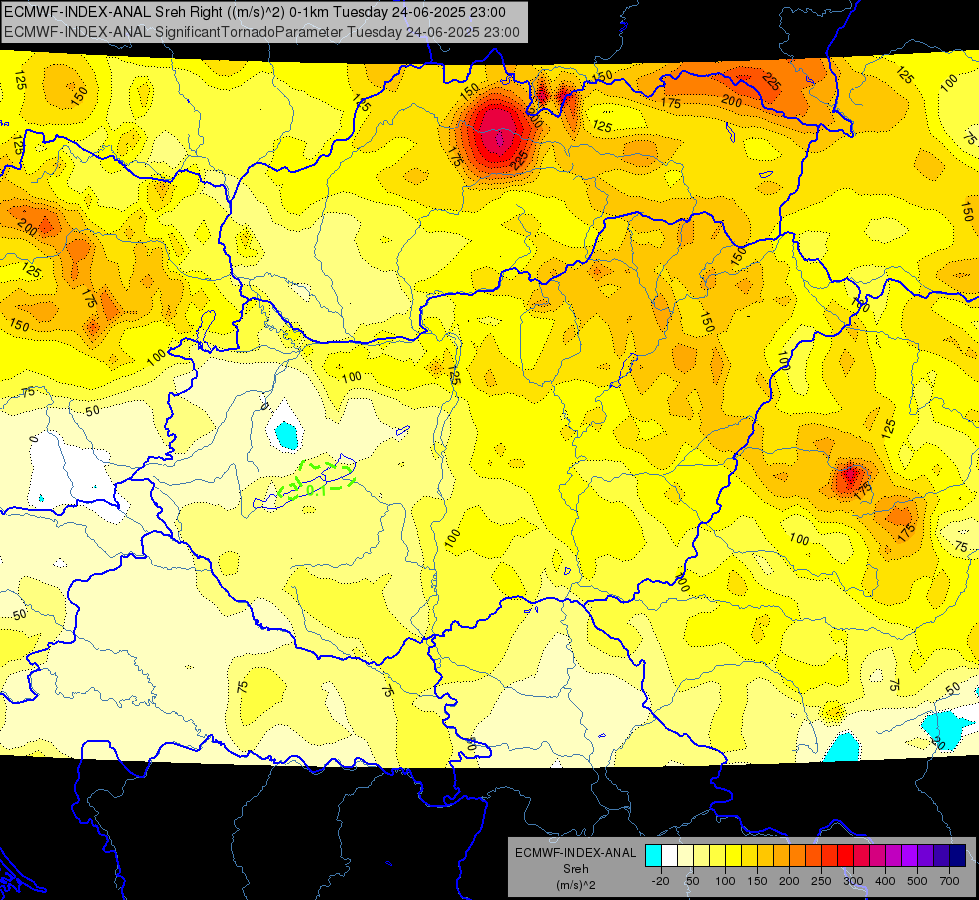Click the legend label 250
Image resolution: width=979 pixels, height=900 pixels.
click(x=821, y=881)
